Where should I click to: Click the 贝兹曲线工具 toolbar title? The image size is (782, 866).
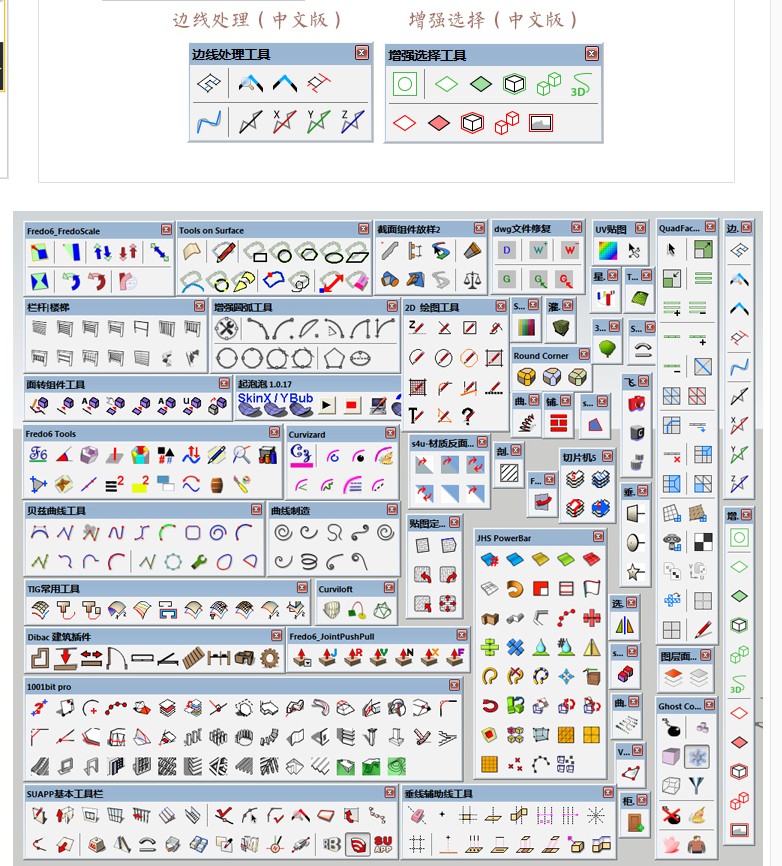(x=56, y=510)
